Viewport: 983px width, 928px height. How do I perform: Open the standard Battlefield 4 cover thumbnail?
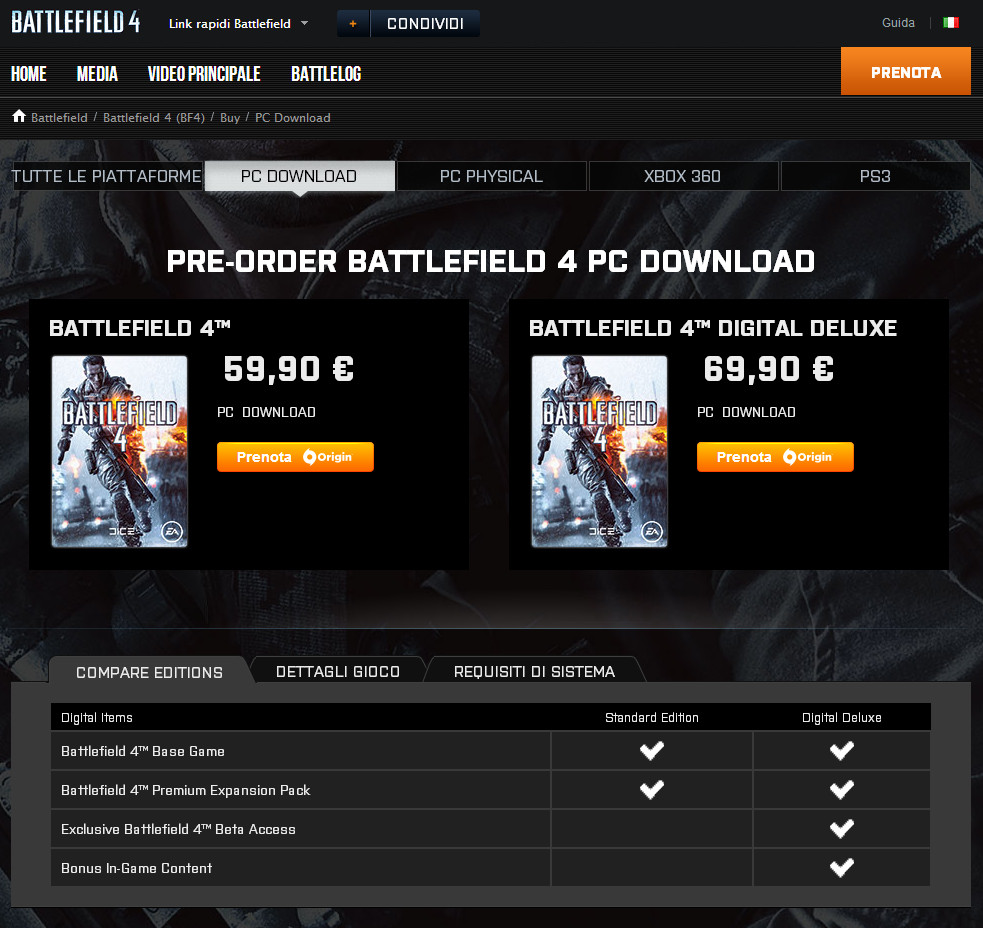(x=119, y=451)
